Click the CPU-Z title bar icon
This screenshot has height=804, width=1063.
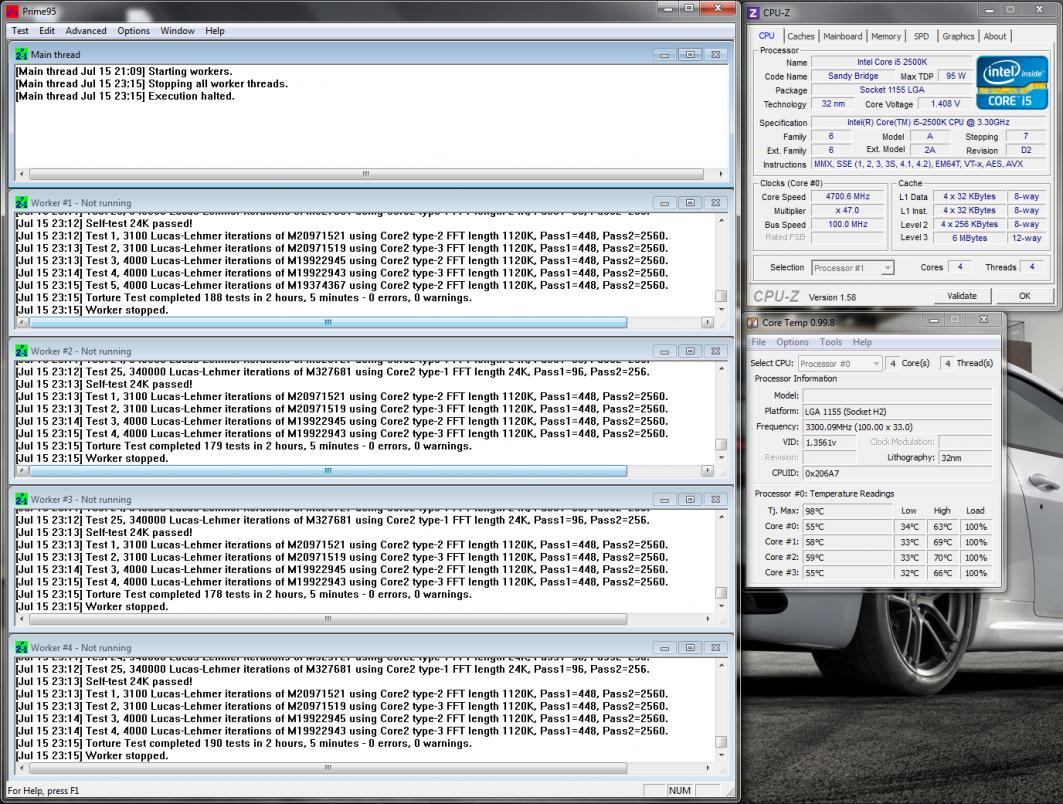753,12
